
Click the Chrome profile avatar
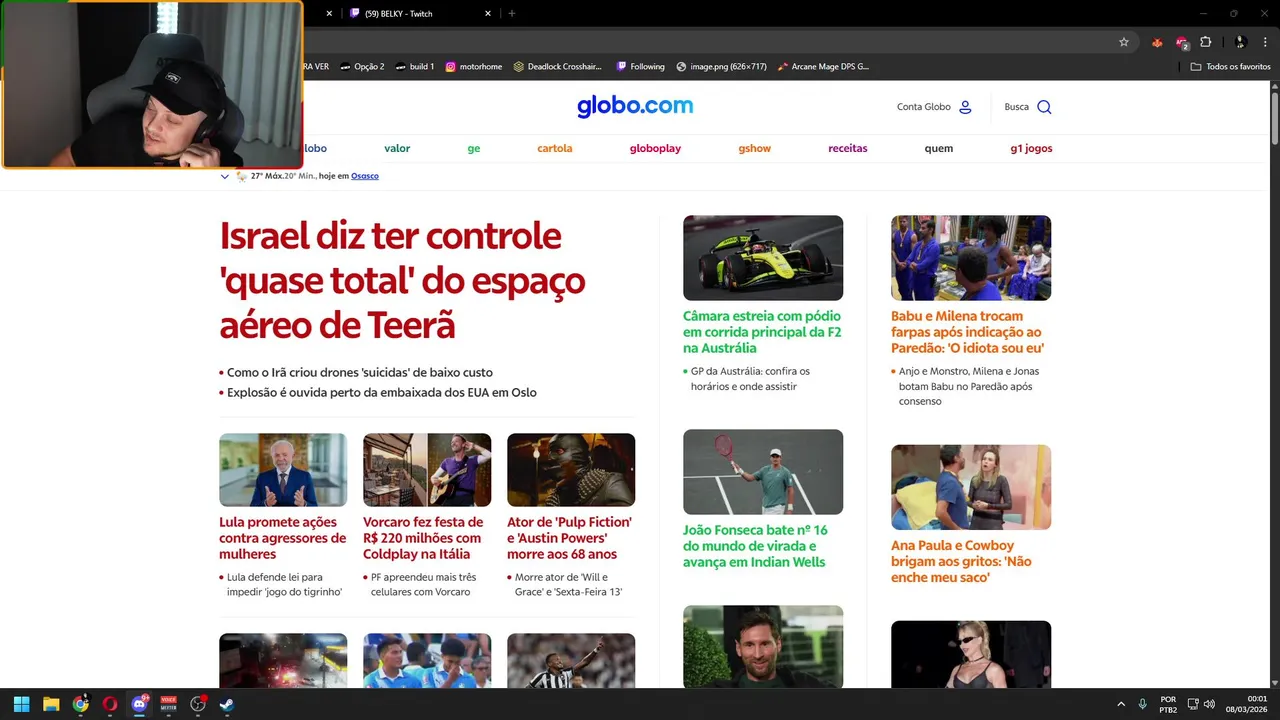[1240, 42]
